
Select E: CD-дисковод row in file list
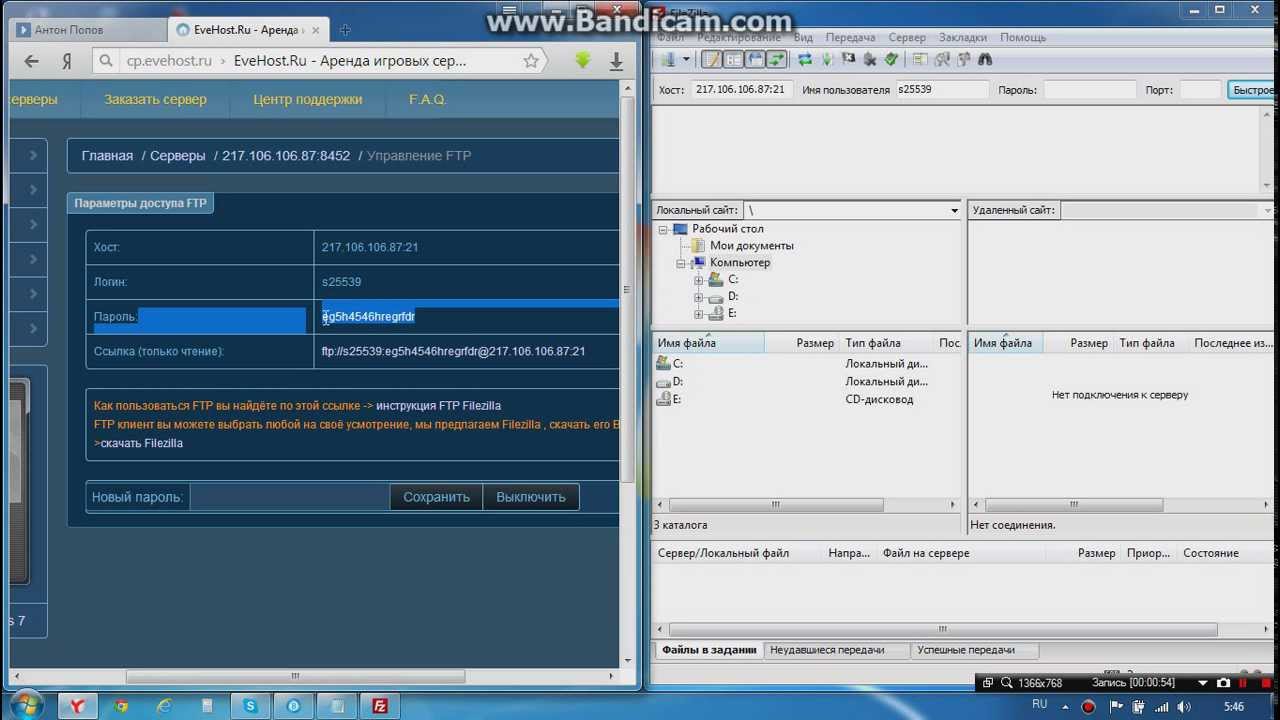point(807,399)
